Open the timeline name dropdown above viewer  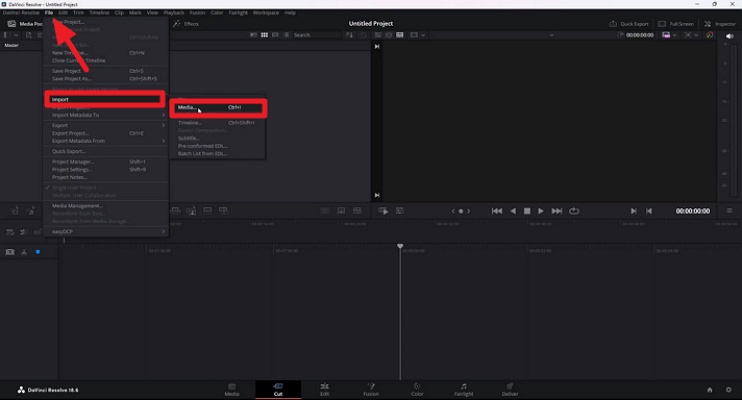pos(551,35)
